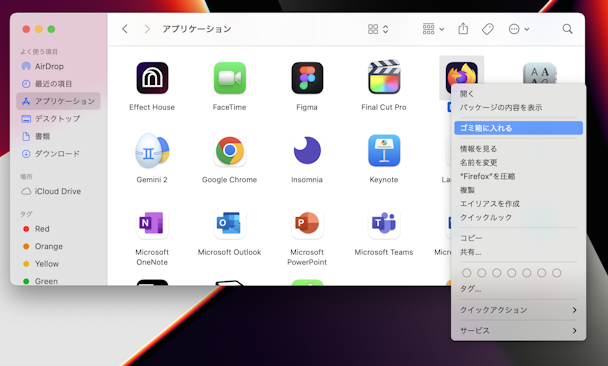Choose タグ... in context menu

pos(518,288)
